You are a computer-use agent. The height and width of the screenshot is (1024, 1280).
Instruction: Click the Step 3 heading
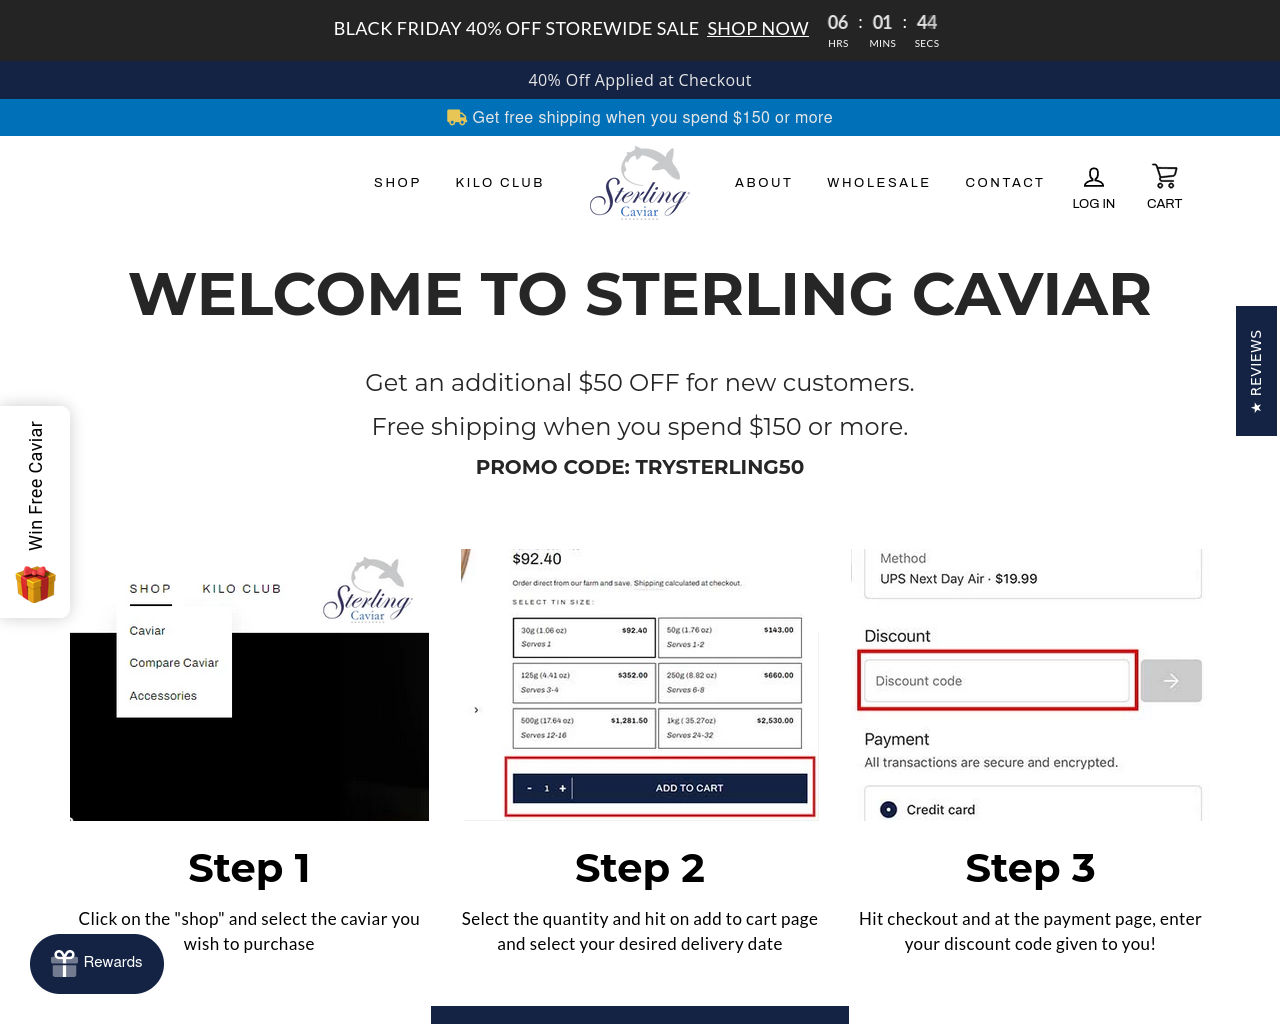coord(1030,868)
